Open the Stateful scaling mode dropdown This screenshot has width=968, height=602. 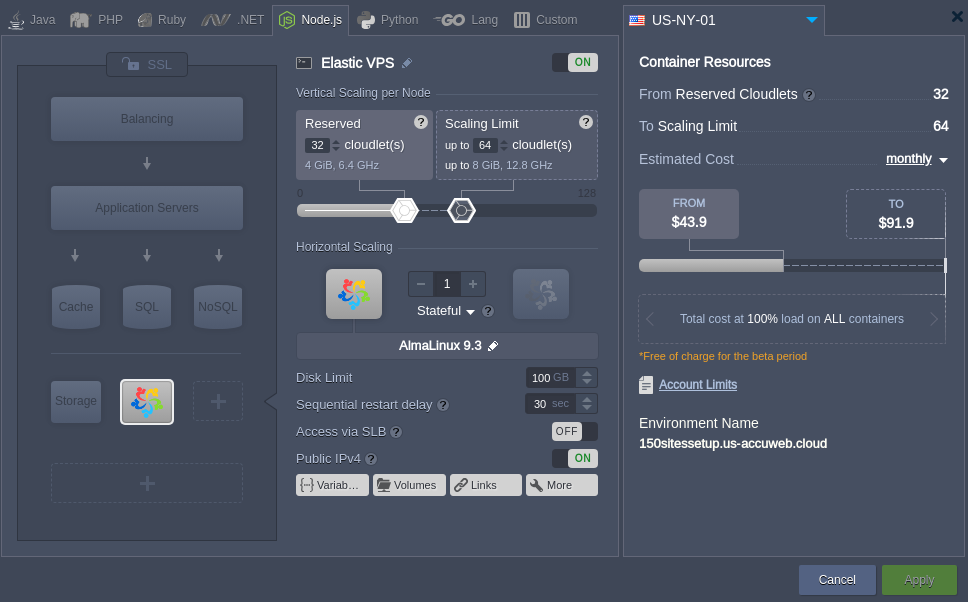point(446,311)
